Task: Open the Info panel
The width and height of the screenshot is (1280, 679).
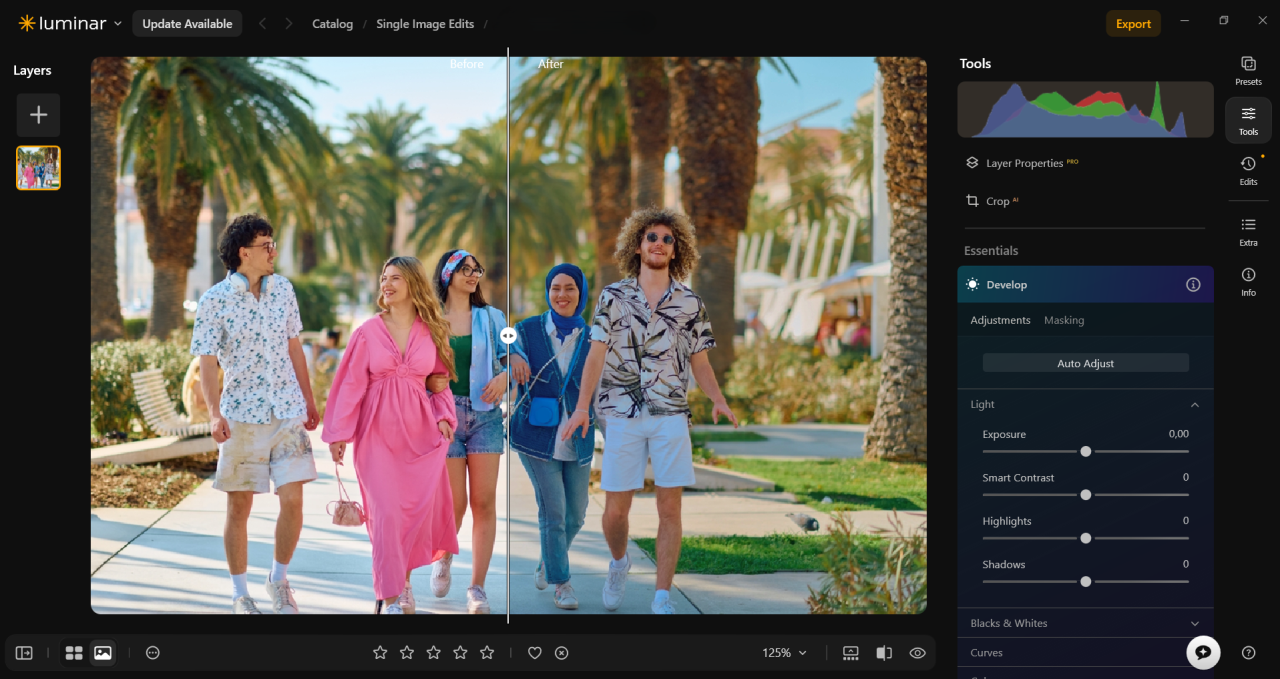Action: [x=1248, y=282]
